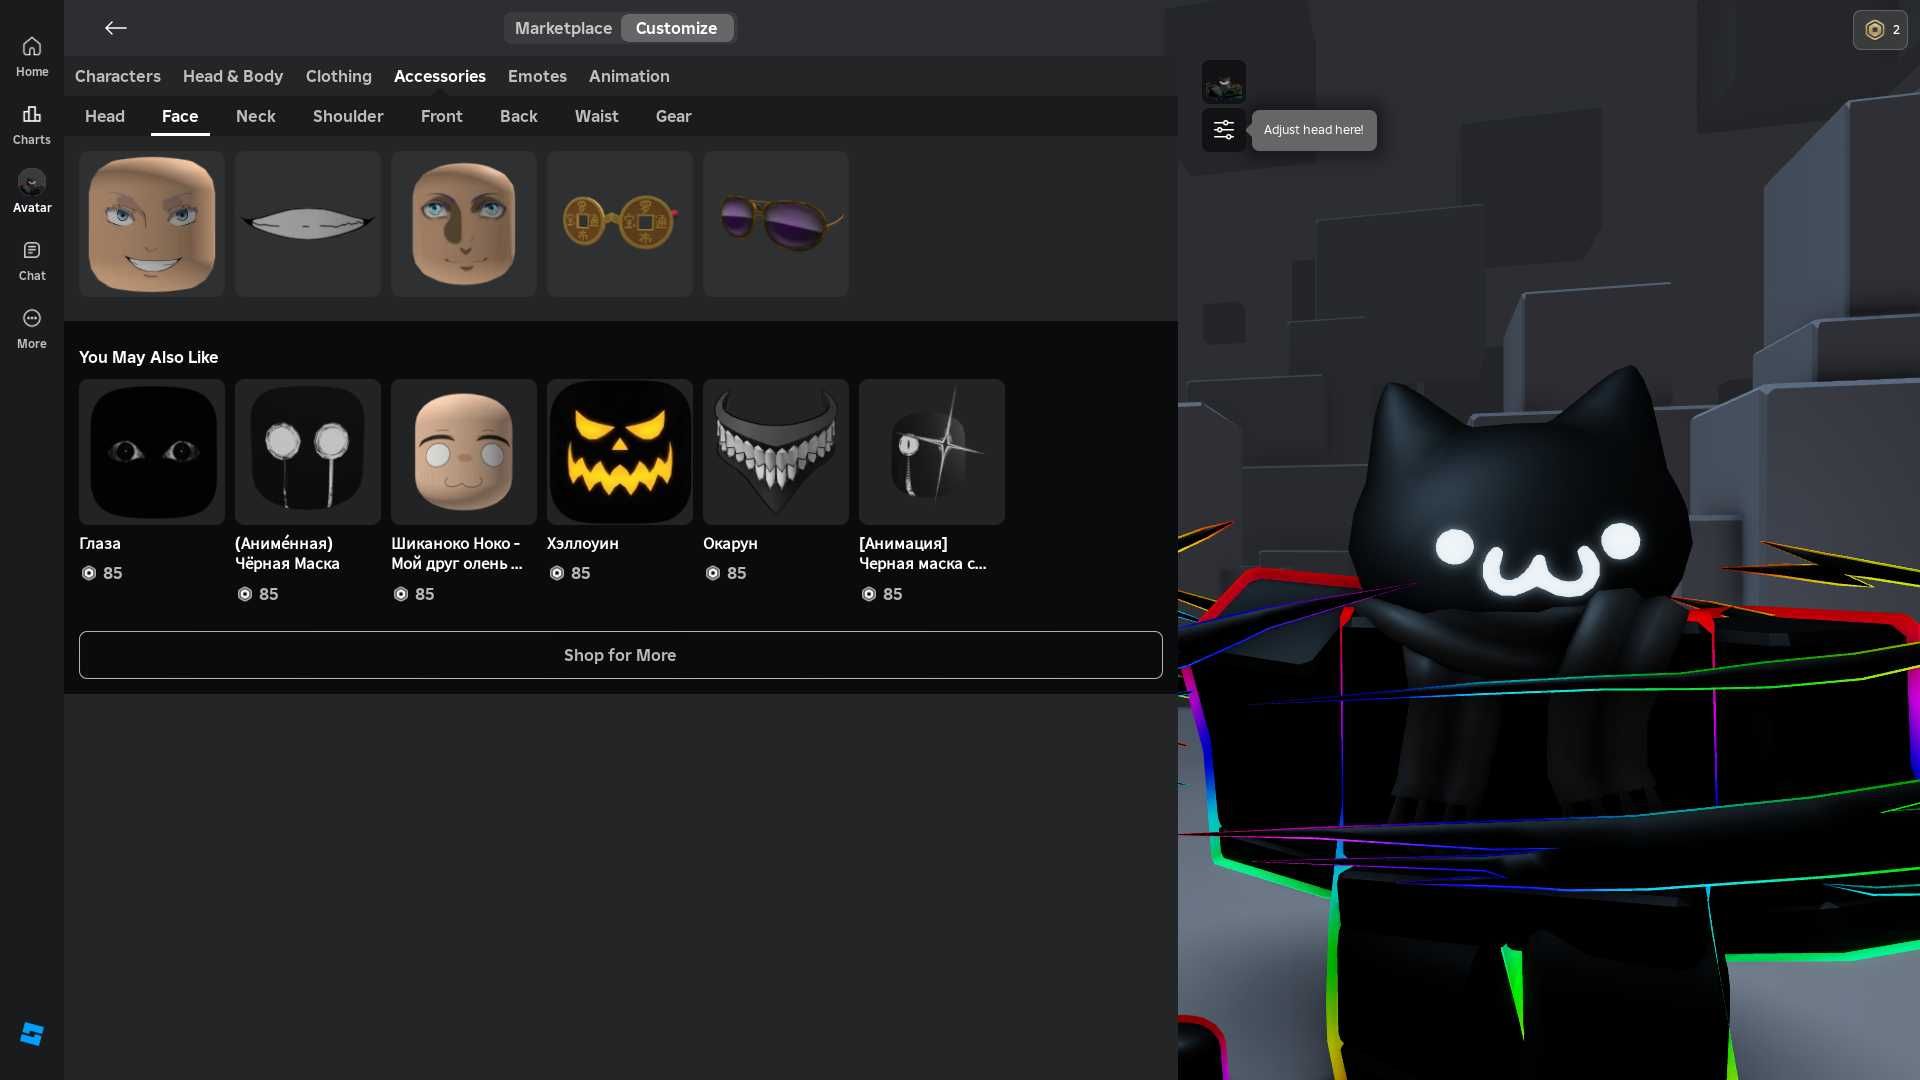Go to Home in sidebar
Viewport: 1920px width, 1080px height.
pos(32,57)
